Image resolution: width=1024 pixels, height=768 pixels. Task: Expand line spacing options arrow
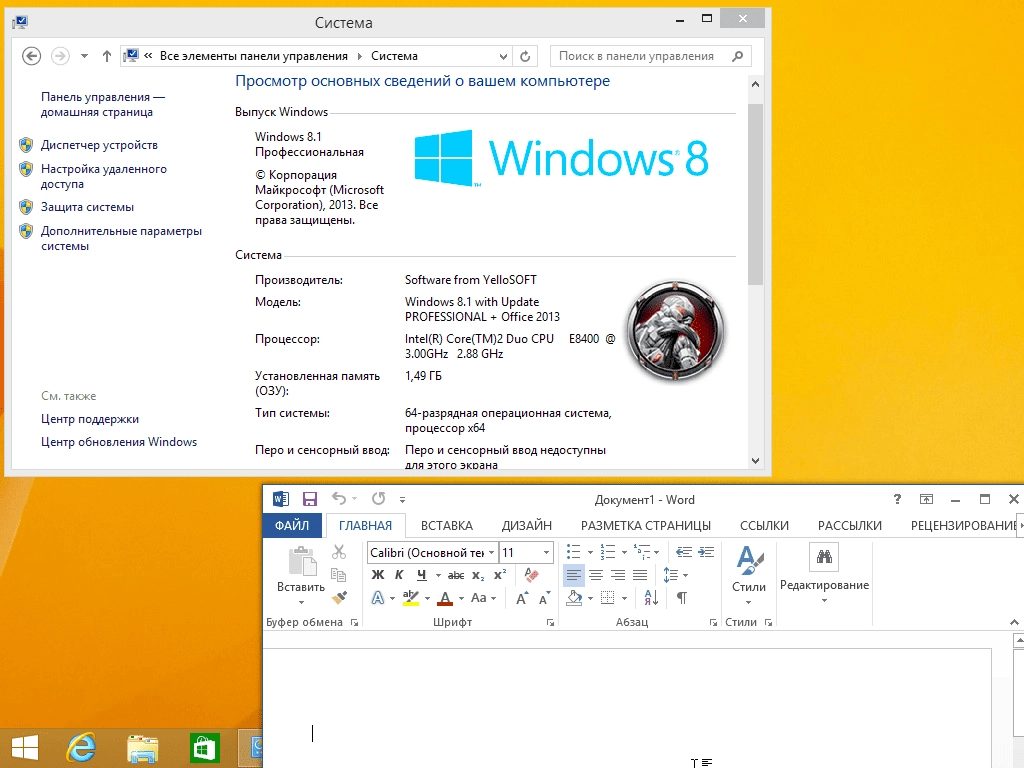coord(685,575)
